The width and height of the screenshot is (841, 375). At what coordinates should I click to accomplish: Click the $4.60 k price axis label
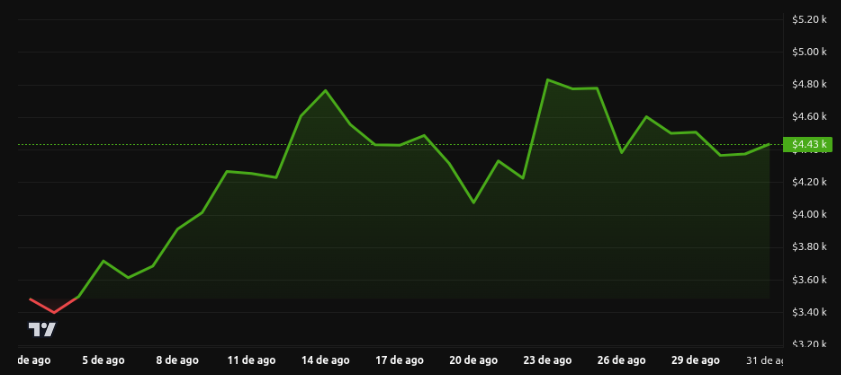[809, 117]
